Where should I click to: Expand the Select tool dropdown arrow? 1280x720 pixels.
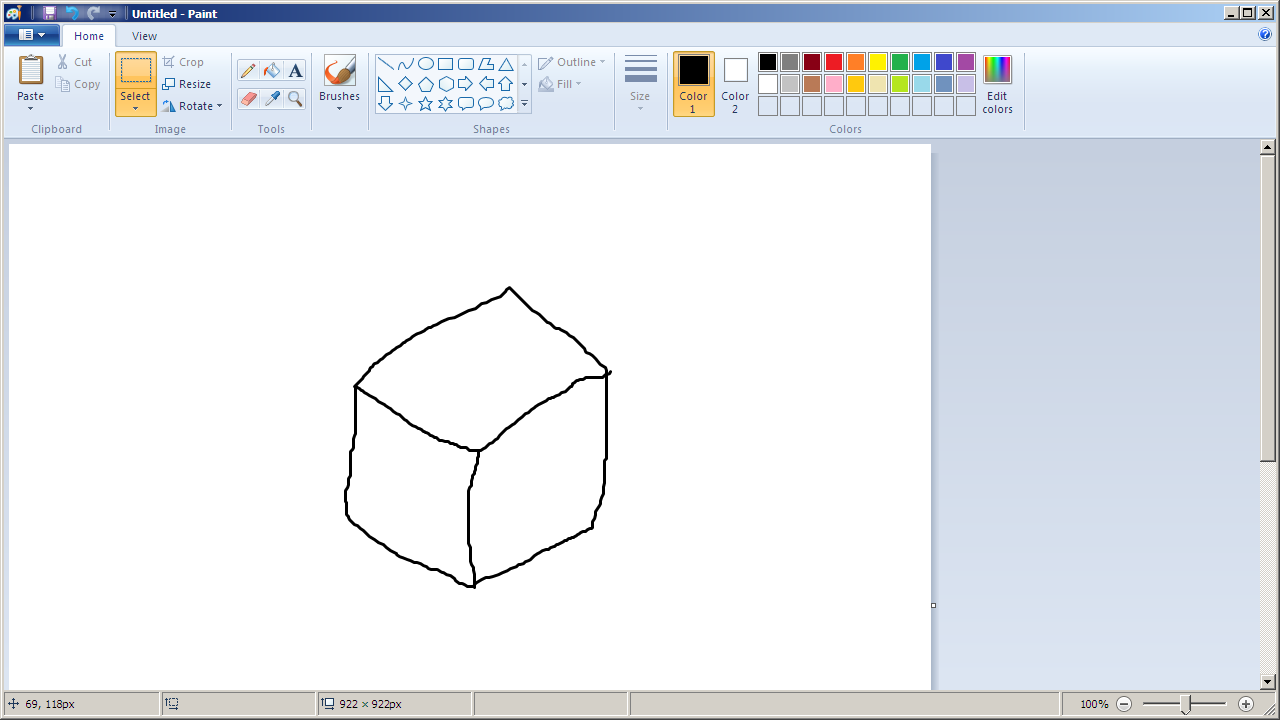(135, 108)
